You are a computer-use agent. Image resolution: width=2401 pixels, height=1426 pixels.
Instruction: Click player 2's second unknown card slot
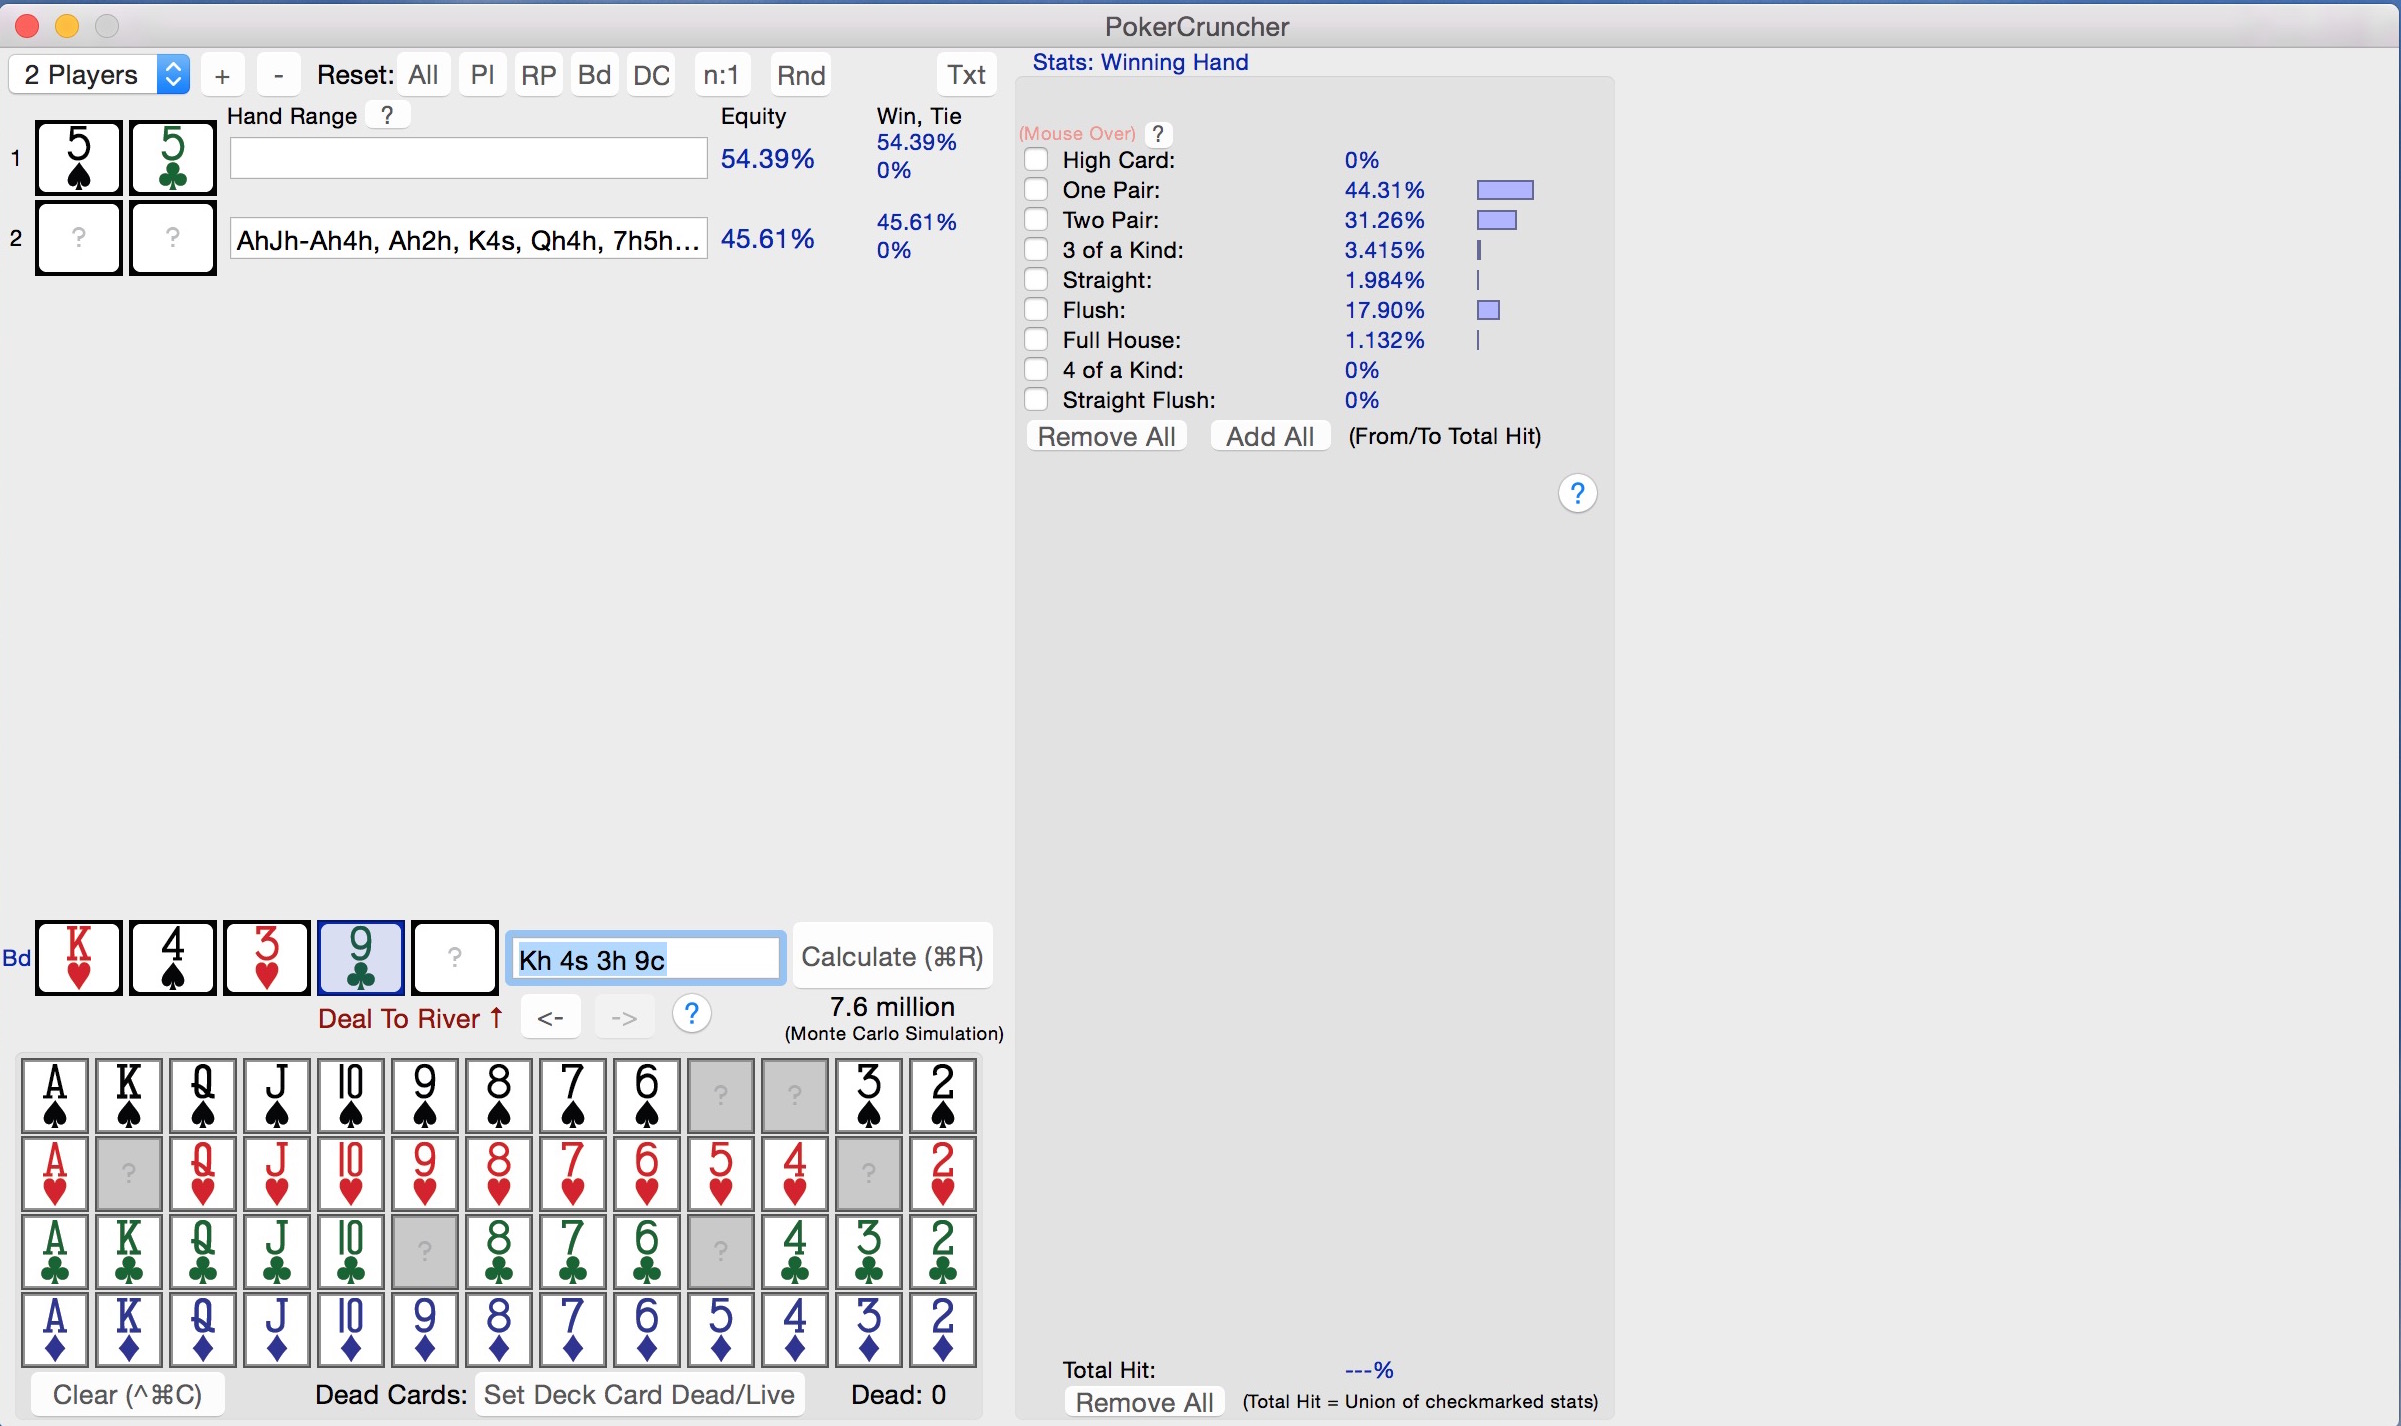pos(173,238)
